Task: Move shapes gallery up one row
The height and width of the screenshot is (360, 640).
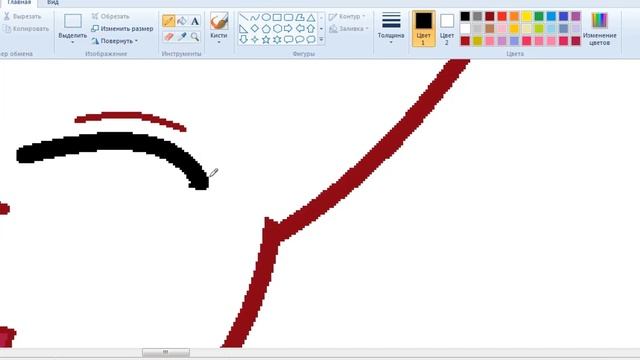Action: tap(321, 18)
